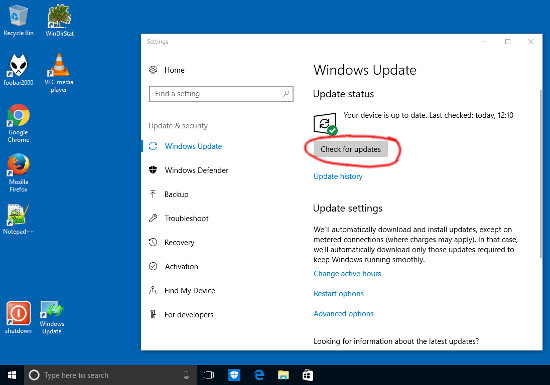This screenshot has height=385, width=550.
Task: Open Restart options link
Action: pos(338,293)
